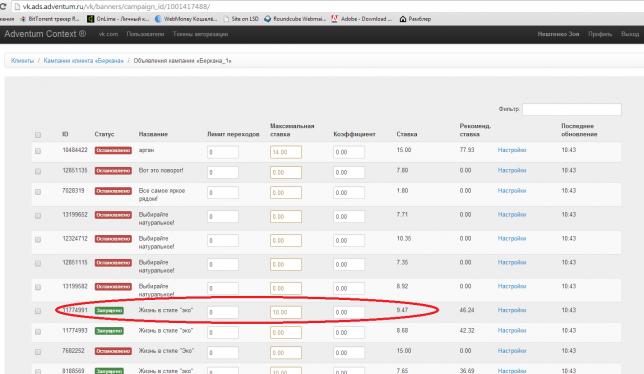This screenshot has height=374, width=644.
Task: Open Настройки for ad 11774993
Action: point(512,330)
